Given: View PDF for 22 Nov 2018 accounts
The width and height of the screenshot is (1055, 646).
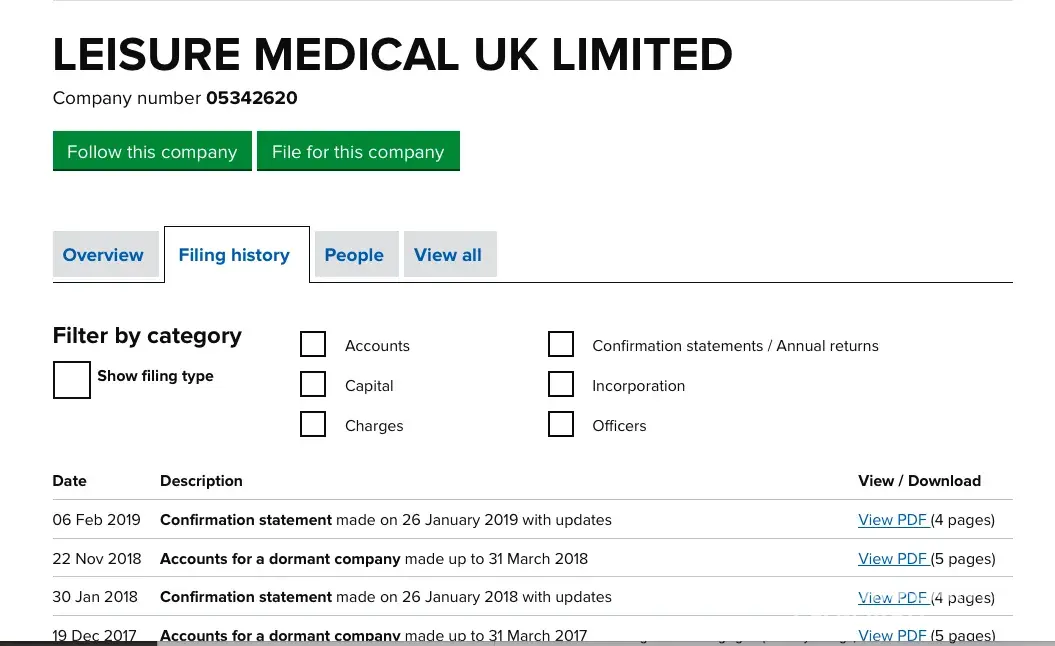Looking at the screenshot, I should click(x=893, y=559).
